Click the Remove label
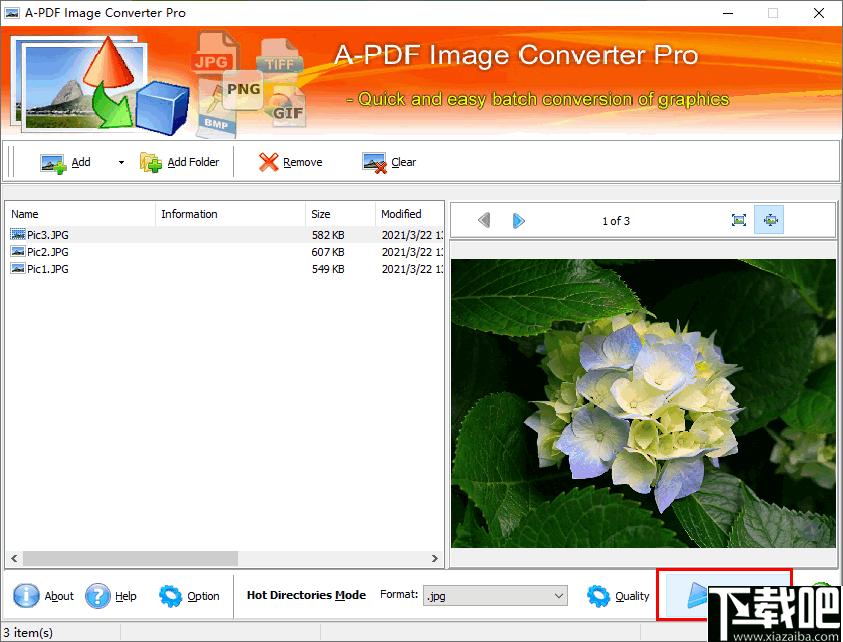 (303, 162)
